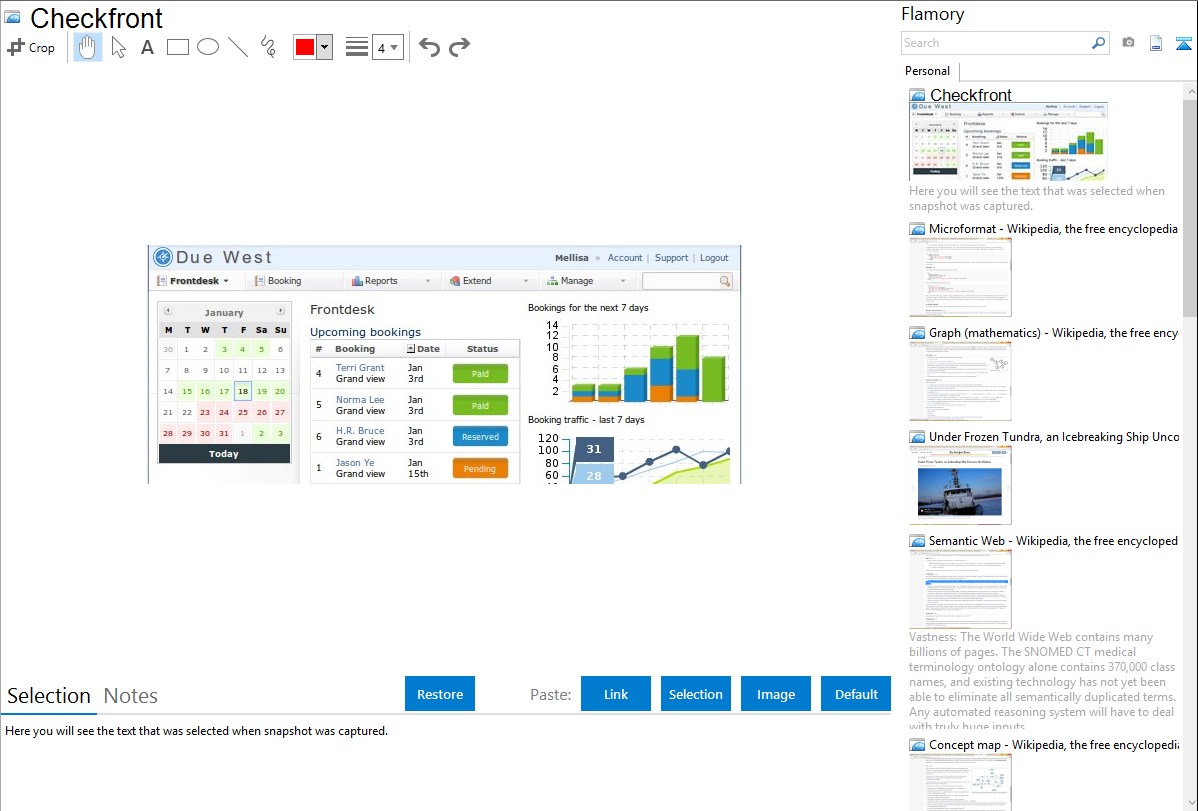Click the Paste Default button
The image size is (1198, 811).
pos(856,693)
